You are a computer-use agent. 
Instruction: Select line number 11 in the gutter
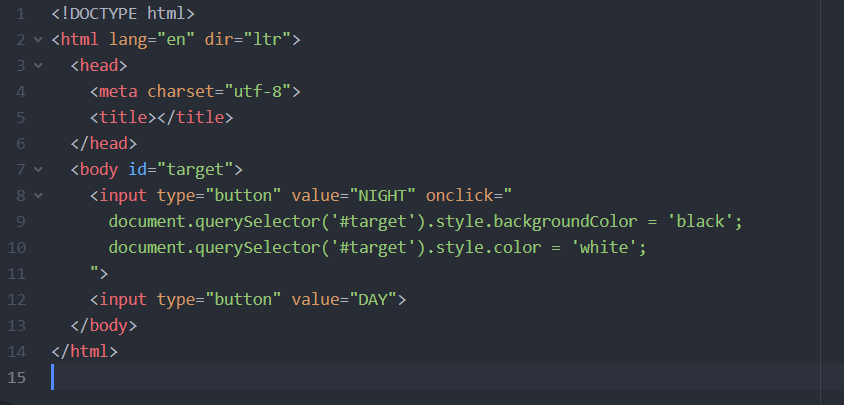[16, 273]
